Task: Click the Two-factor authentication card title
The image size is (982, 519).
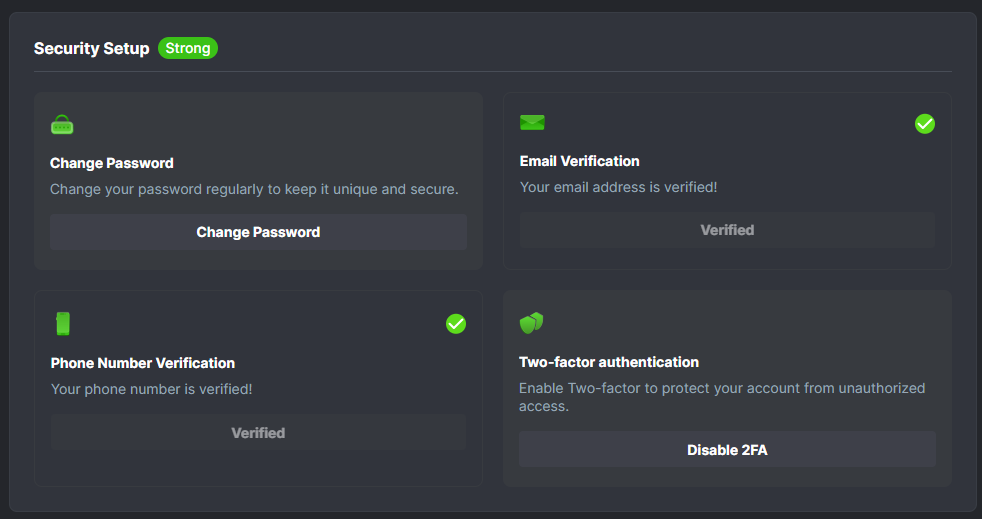Action: click(x=609, y=362)
